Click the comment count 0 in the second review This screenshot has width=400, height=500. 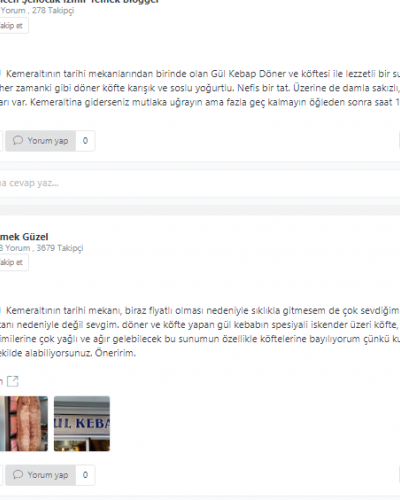pyautogui.click(x=85, y=475)
